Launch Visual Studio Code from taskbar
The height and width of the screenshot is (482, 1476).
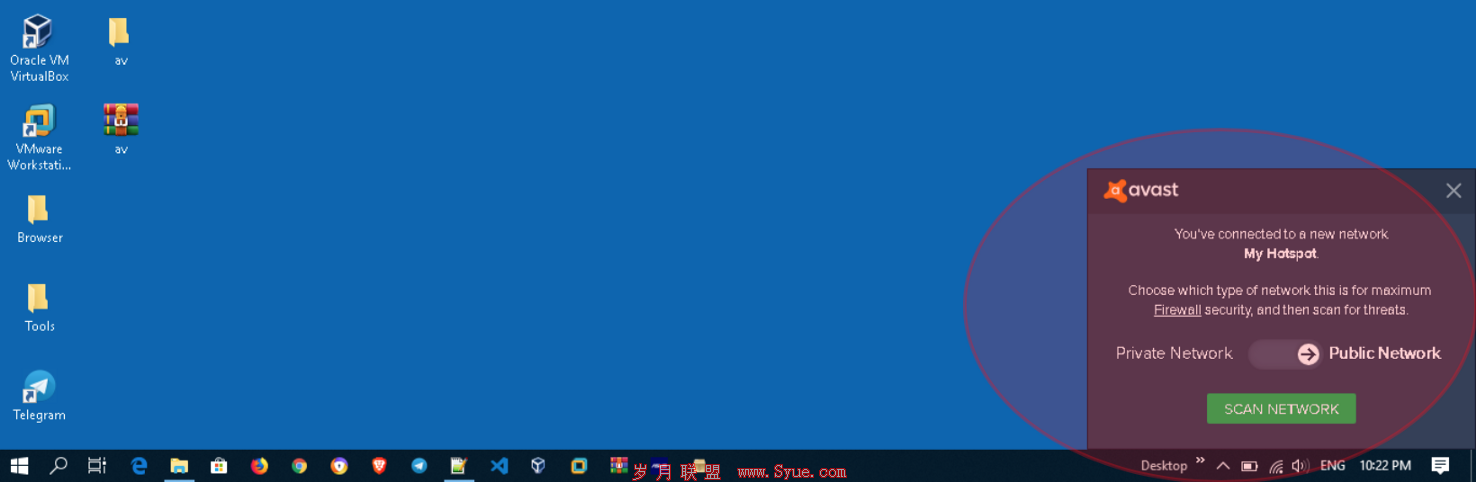point(499,465)
